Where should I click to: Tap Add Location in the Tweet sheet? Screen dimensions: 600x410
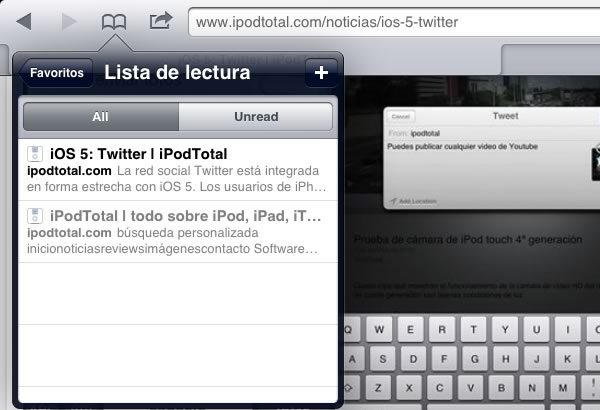coord(414,201)
